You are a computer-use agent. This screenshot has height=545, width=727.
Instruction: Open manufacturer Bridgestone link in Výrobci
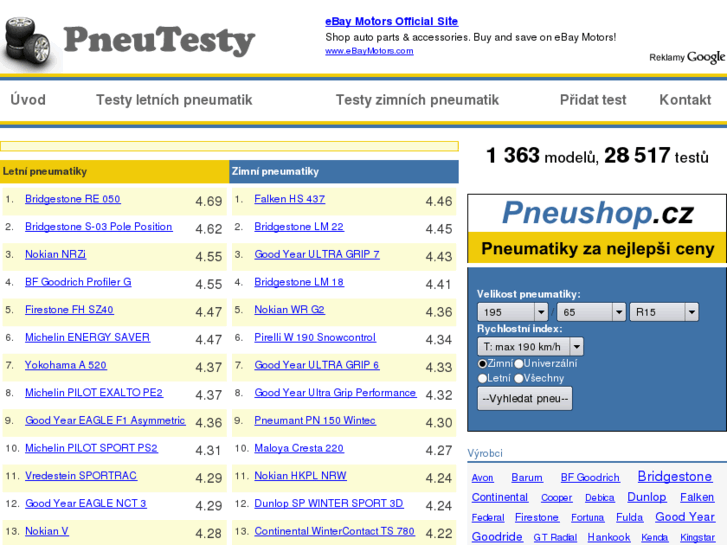[x=675, y=476]
